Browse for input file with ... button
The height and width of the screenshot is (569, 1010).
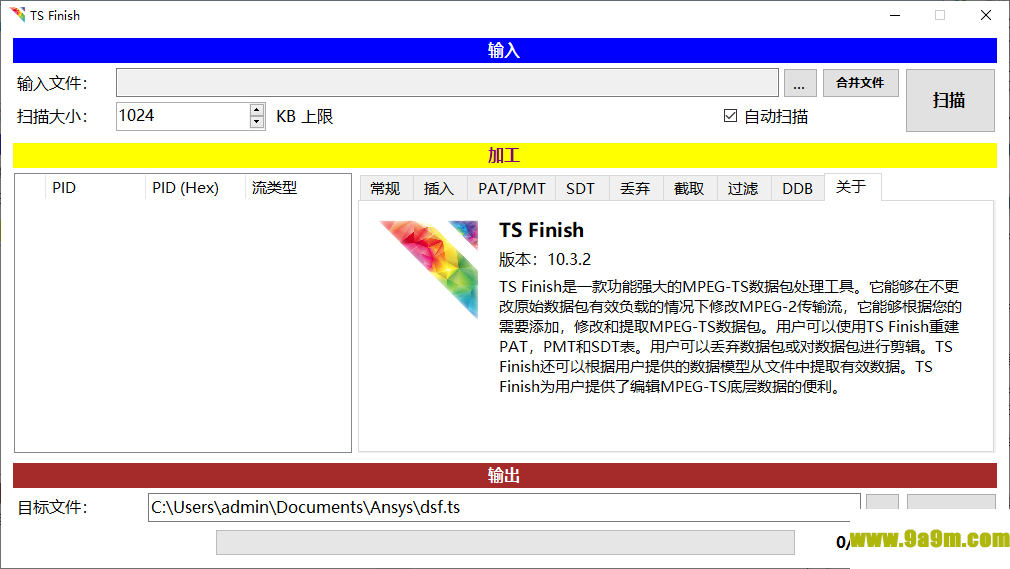click(x=799, y=83)
